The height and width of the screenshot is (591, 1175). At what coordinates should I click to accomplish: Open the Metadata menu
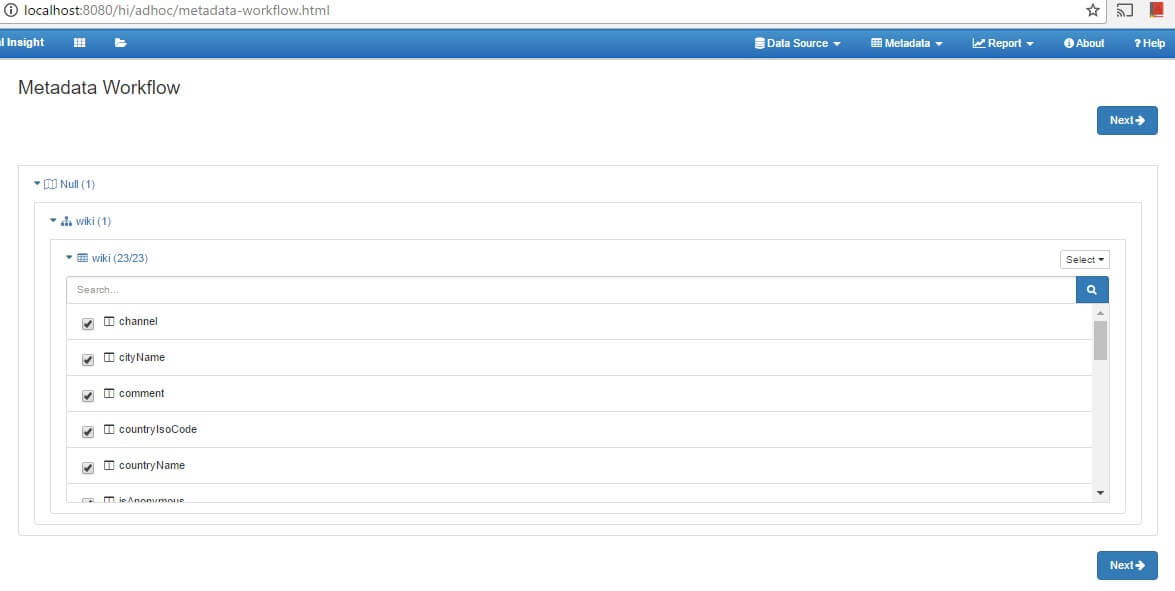click(x=907, y=43)
